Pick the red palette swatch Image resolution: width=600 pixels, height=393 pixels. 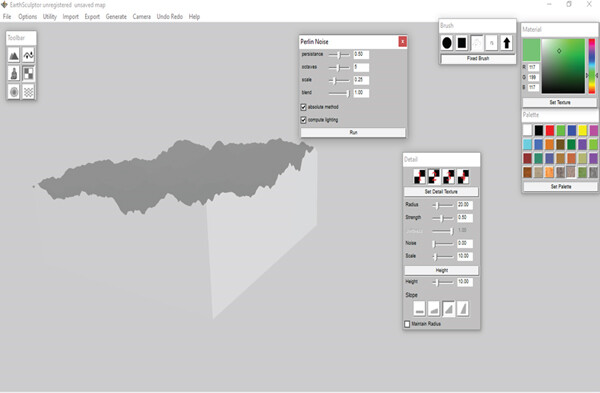point(550,130)
